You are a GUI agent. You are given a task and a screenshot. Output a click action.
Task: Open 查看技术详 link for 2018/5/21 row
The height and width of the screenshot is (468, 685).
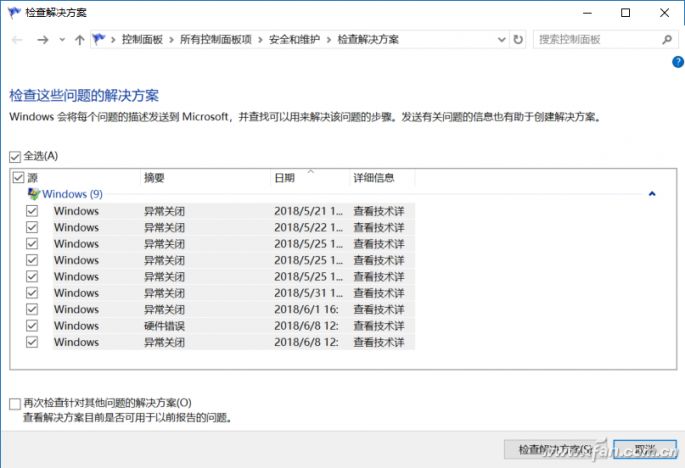tap(379, 211)
